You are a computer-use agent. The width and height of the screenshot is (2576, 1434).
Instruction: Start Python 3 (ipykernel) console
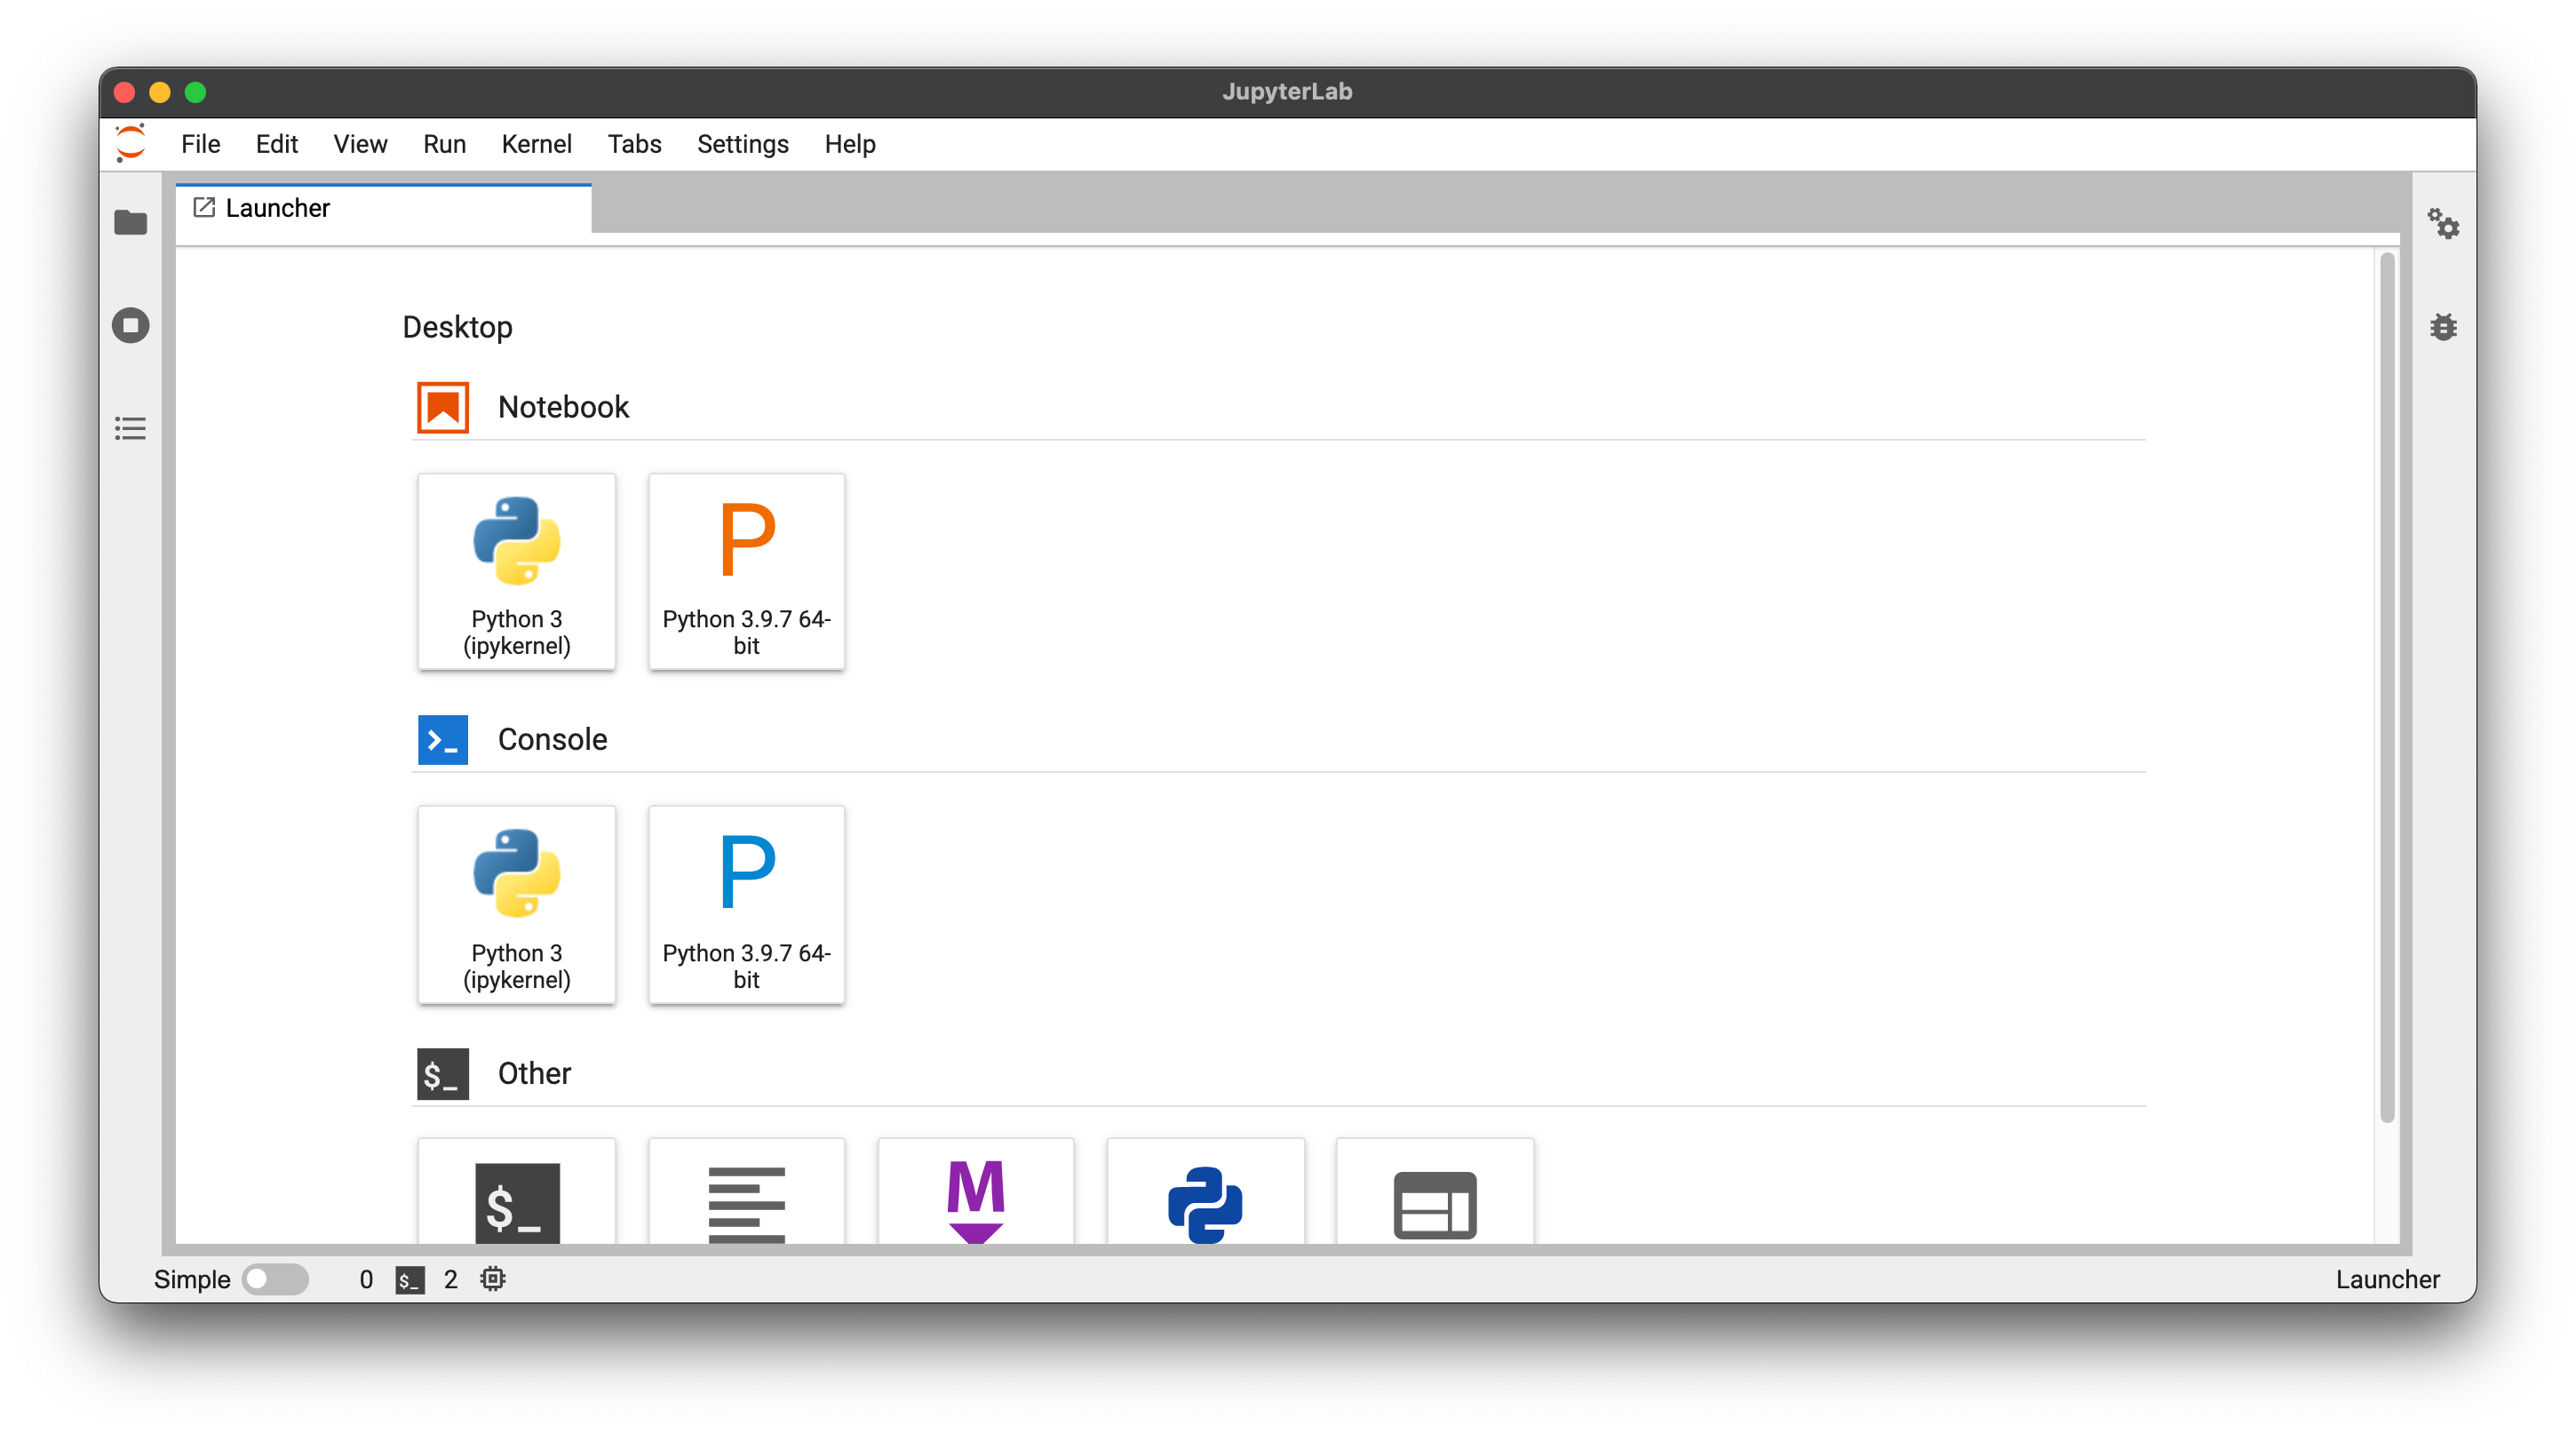[x=516, y=904]
